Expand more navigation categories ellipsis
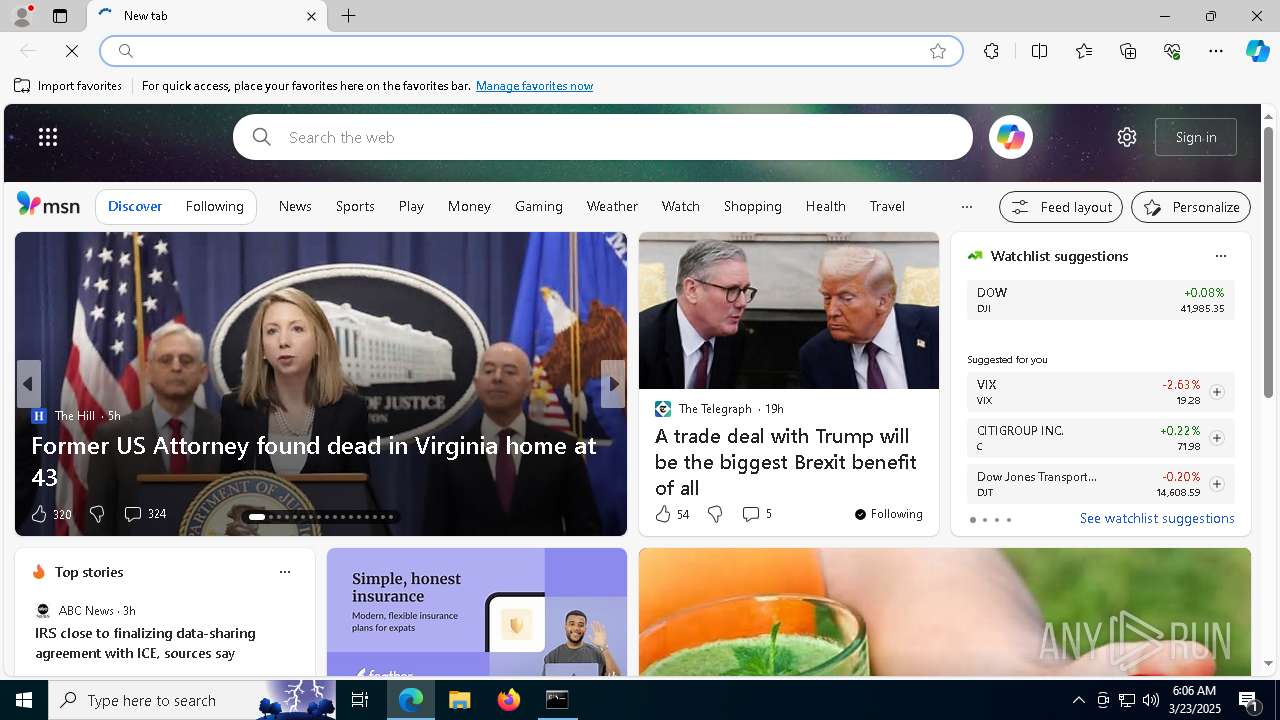The image size is (1280, 720). tap(966, 207)
